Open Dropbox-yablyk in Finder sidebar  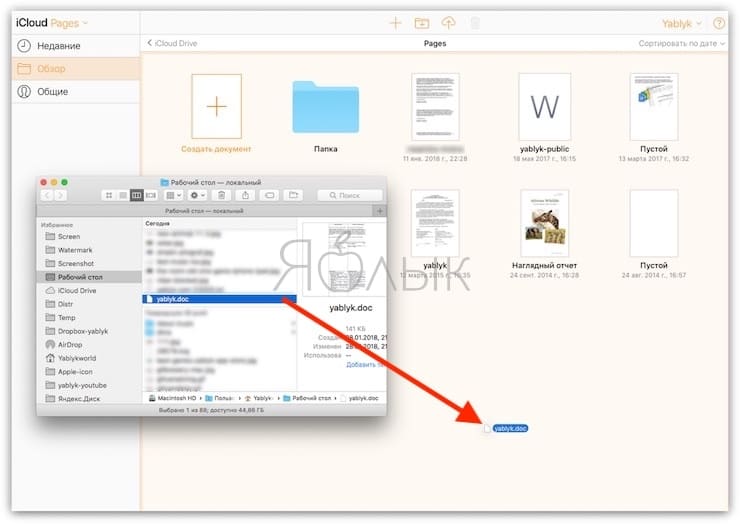click(83, 331)
